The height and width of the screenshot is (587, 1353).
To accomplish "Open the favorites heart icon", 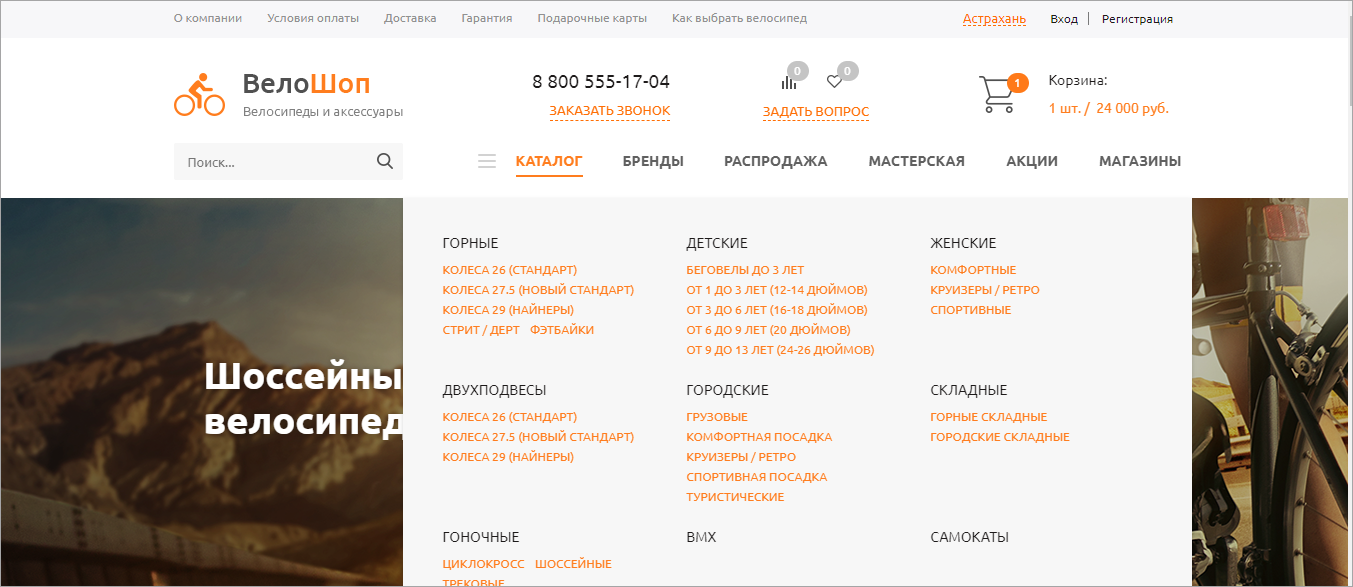I will [834, 82].
